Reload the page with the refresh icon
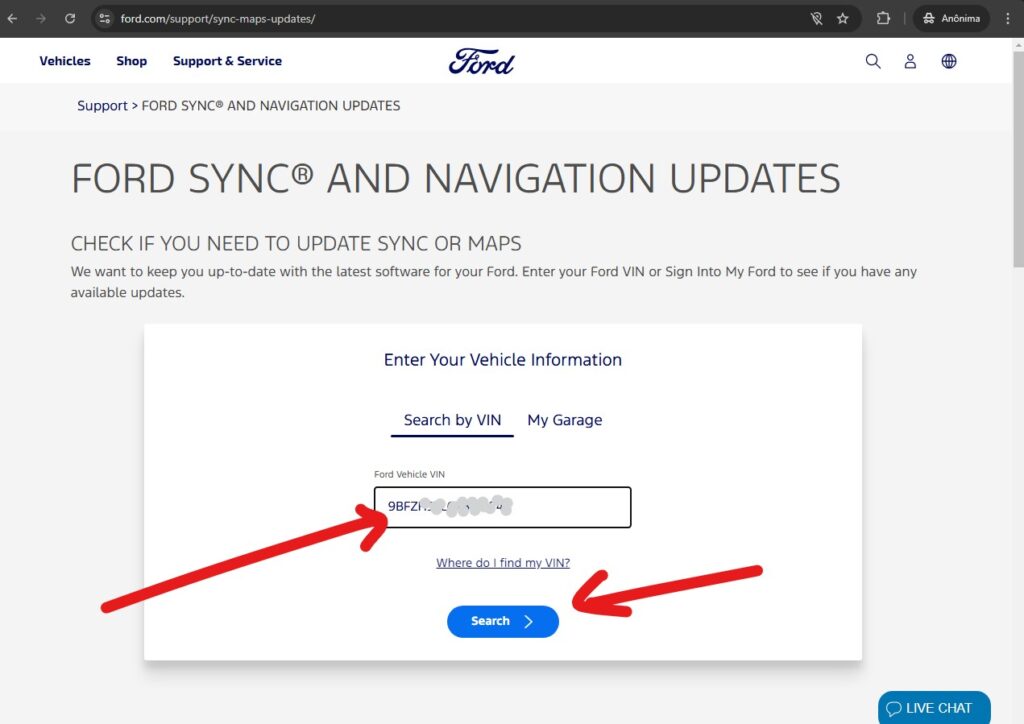 tap(69, 18)
